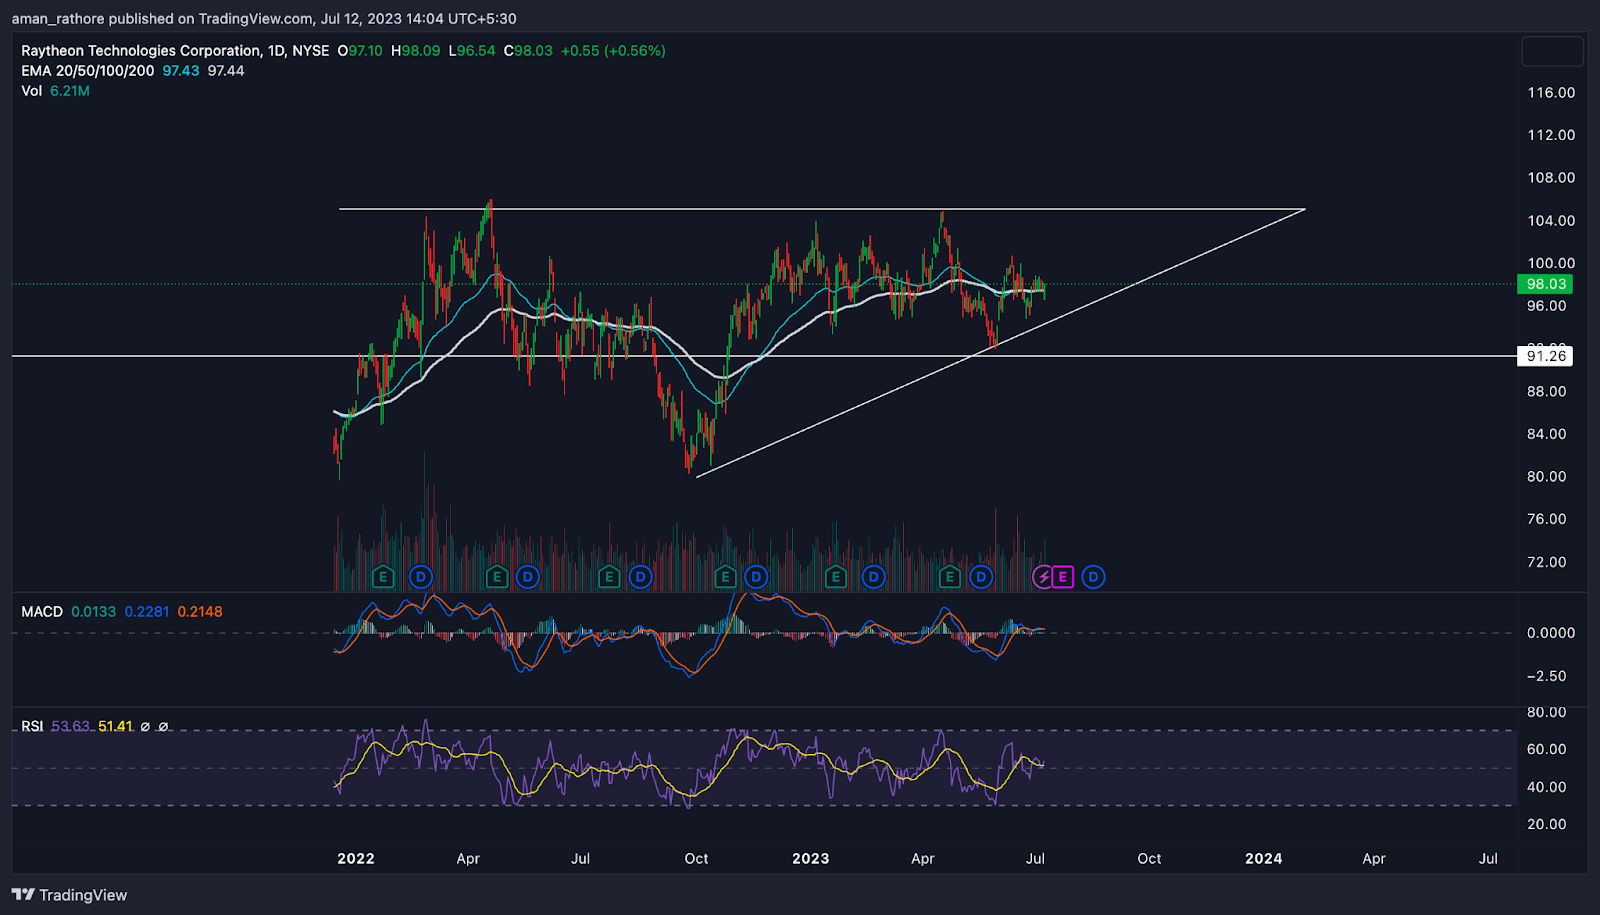Click the earnings E marker for late April 2022
This screenshot has width=1600, height=915.
(x=496, y=577)
